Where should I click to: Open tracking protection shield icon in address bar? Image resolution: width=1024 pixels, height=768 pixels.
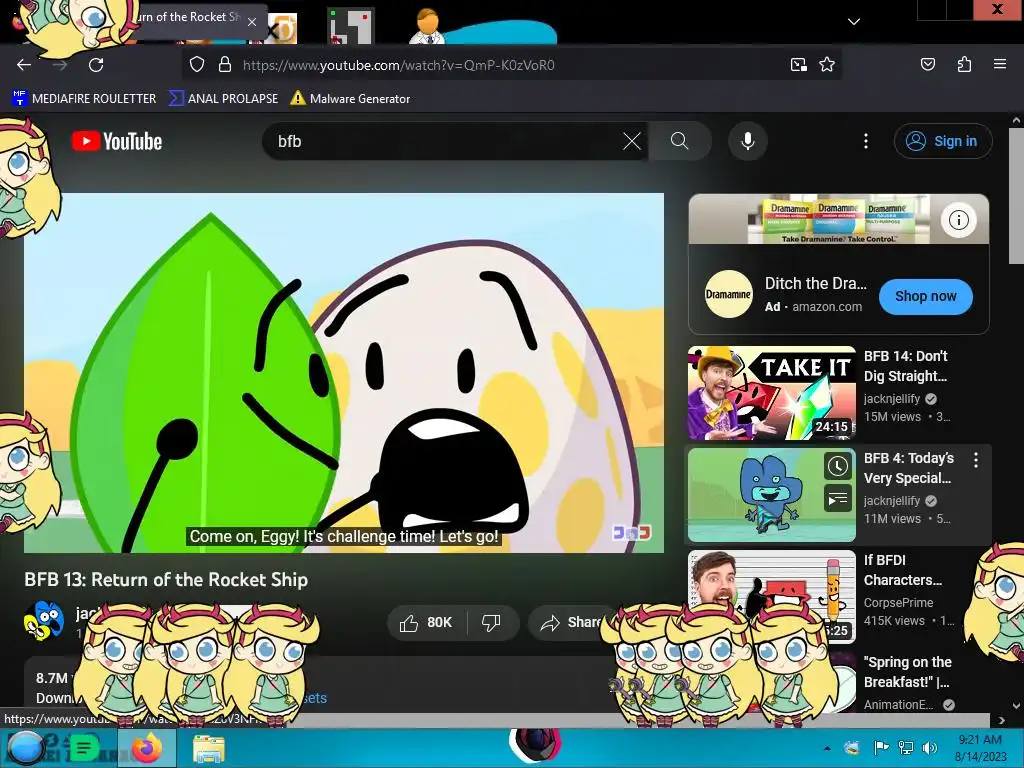[197, 65]
